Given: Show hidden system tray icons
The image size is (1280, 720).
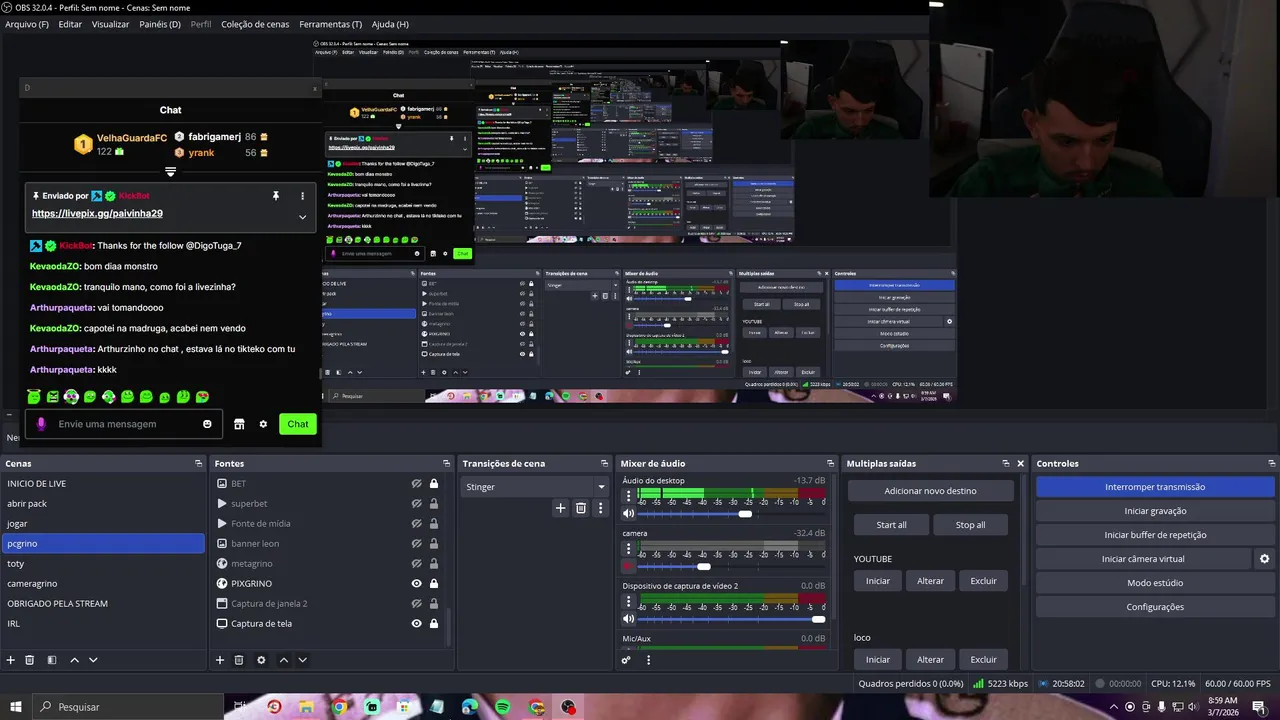Looking at the screenshot, I should 1113,707.
